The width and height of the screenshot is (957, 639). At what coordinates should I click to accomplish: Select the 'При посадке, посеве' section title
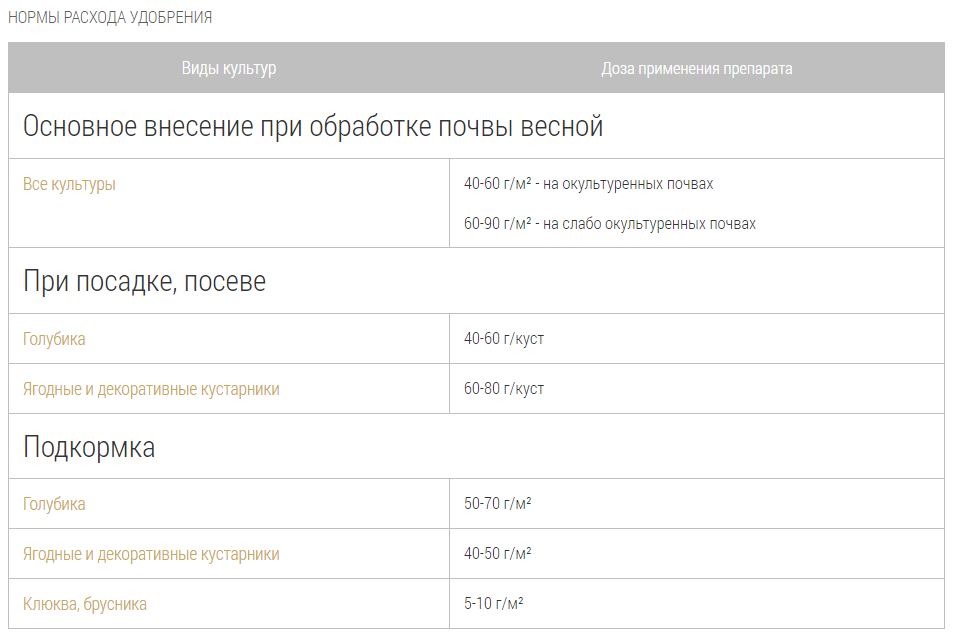coord(144,281)
